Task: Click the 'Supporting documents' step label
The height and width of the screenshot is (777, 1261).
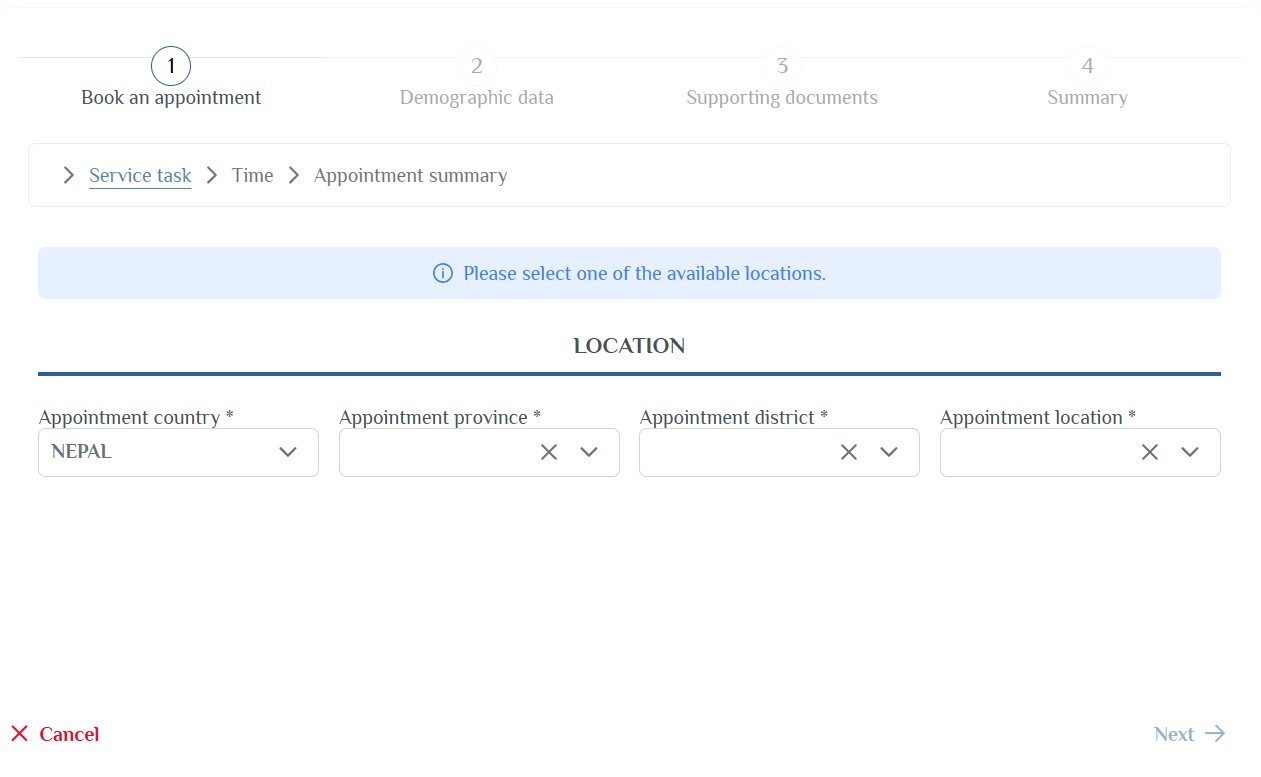Action: [x=782, y=98]
